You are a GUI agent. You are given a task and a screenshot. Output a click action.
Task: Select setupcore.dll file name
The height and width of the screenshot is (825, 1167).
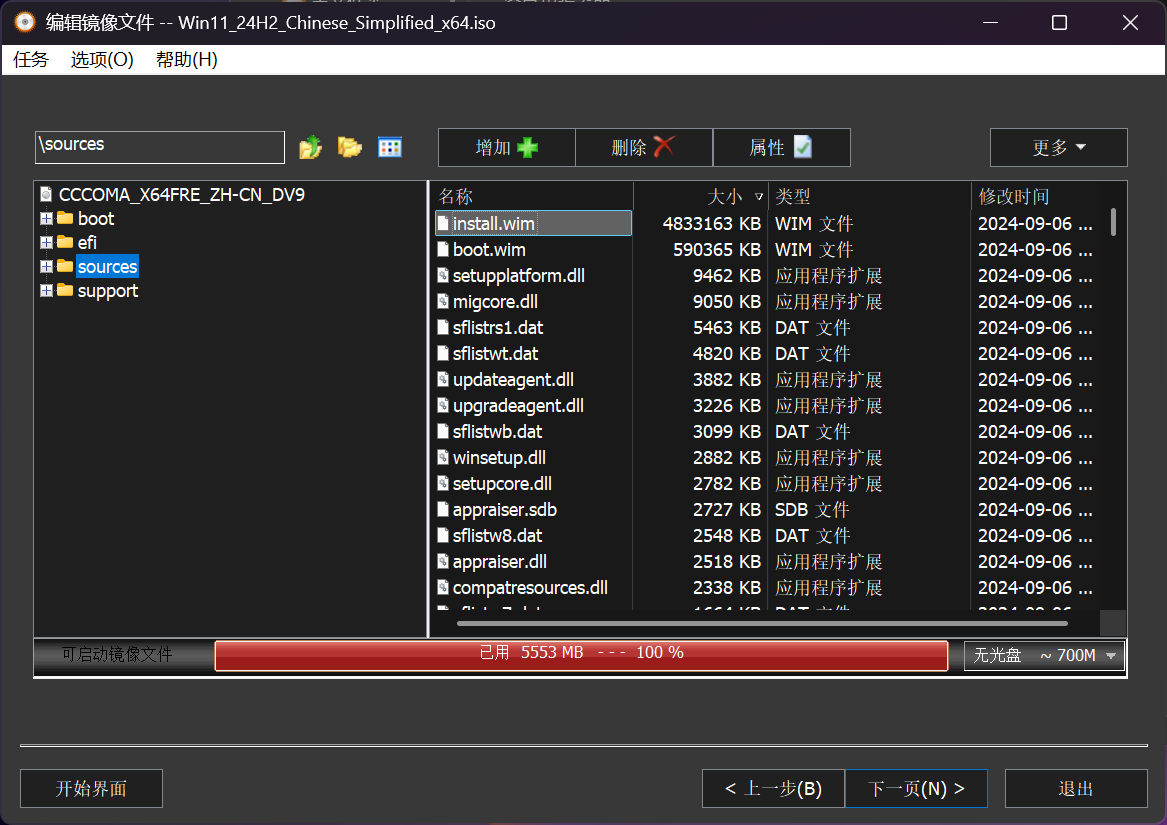tap(502, 484)
